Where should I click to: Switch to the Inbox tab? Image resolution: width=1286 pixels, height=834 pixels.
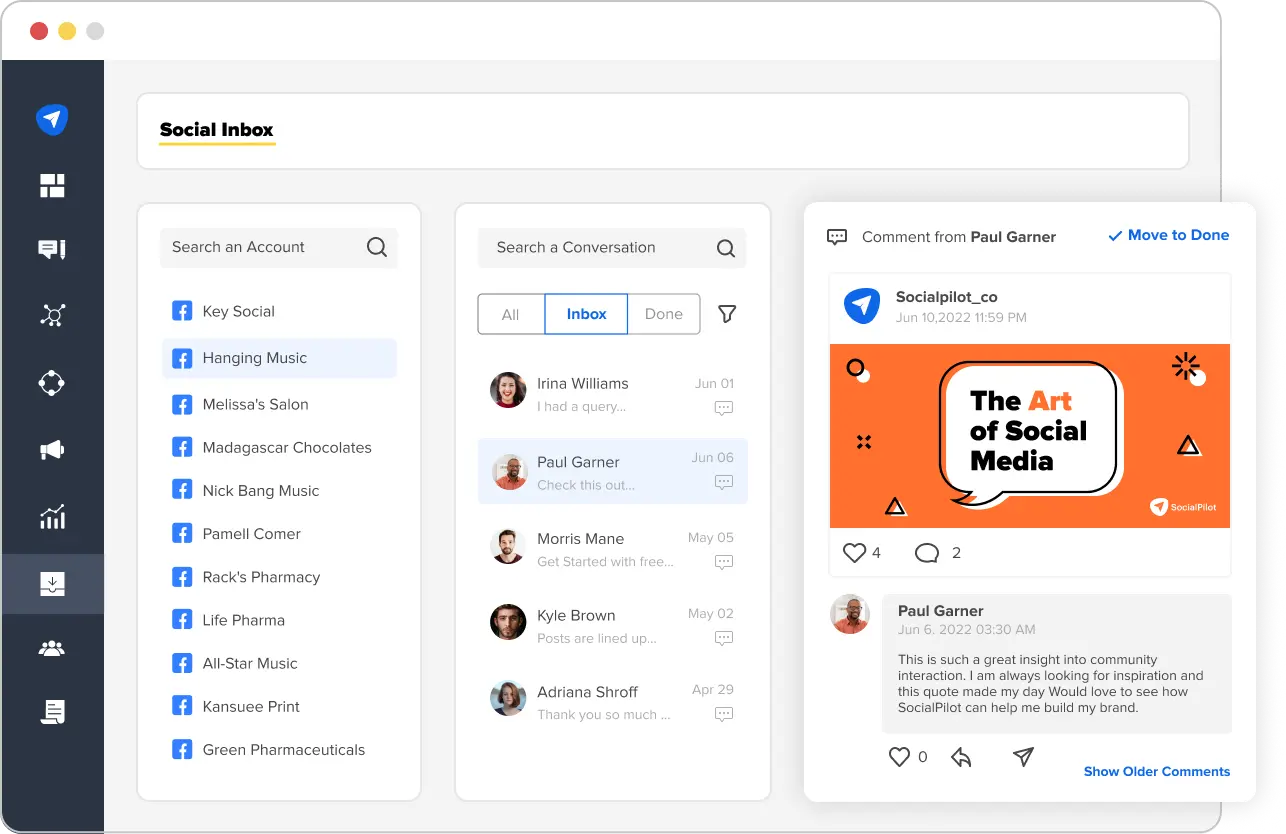click(x=586, y=314)
